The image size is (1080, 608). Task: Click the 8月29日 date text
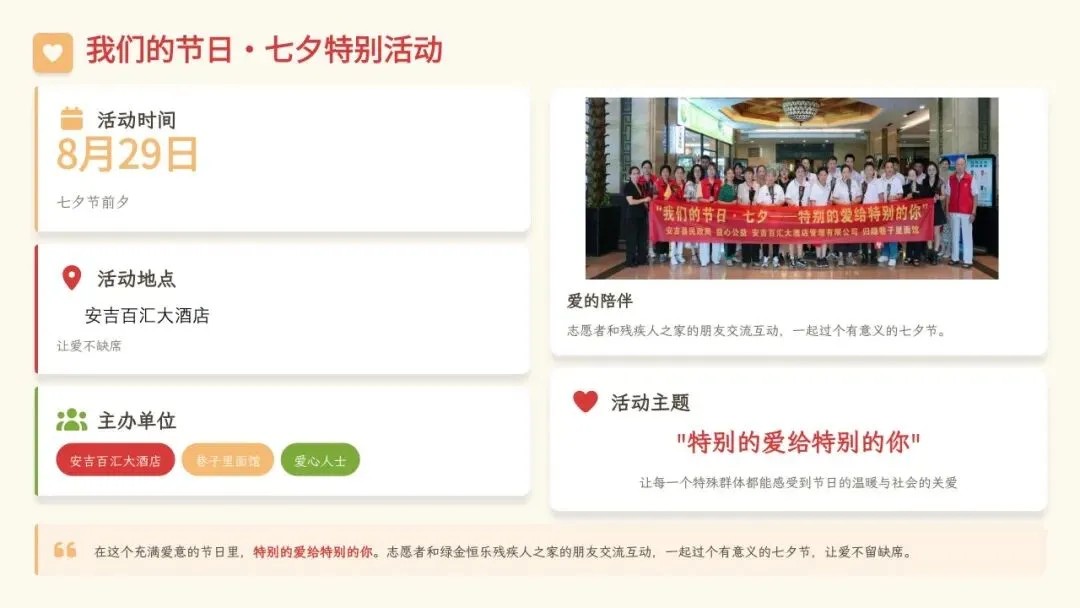(127, 154)
